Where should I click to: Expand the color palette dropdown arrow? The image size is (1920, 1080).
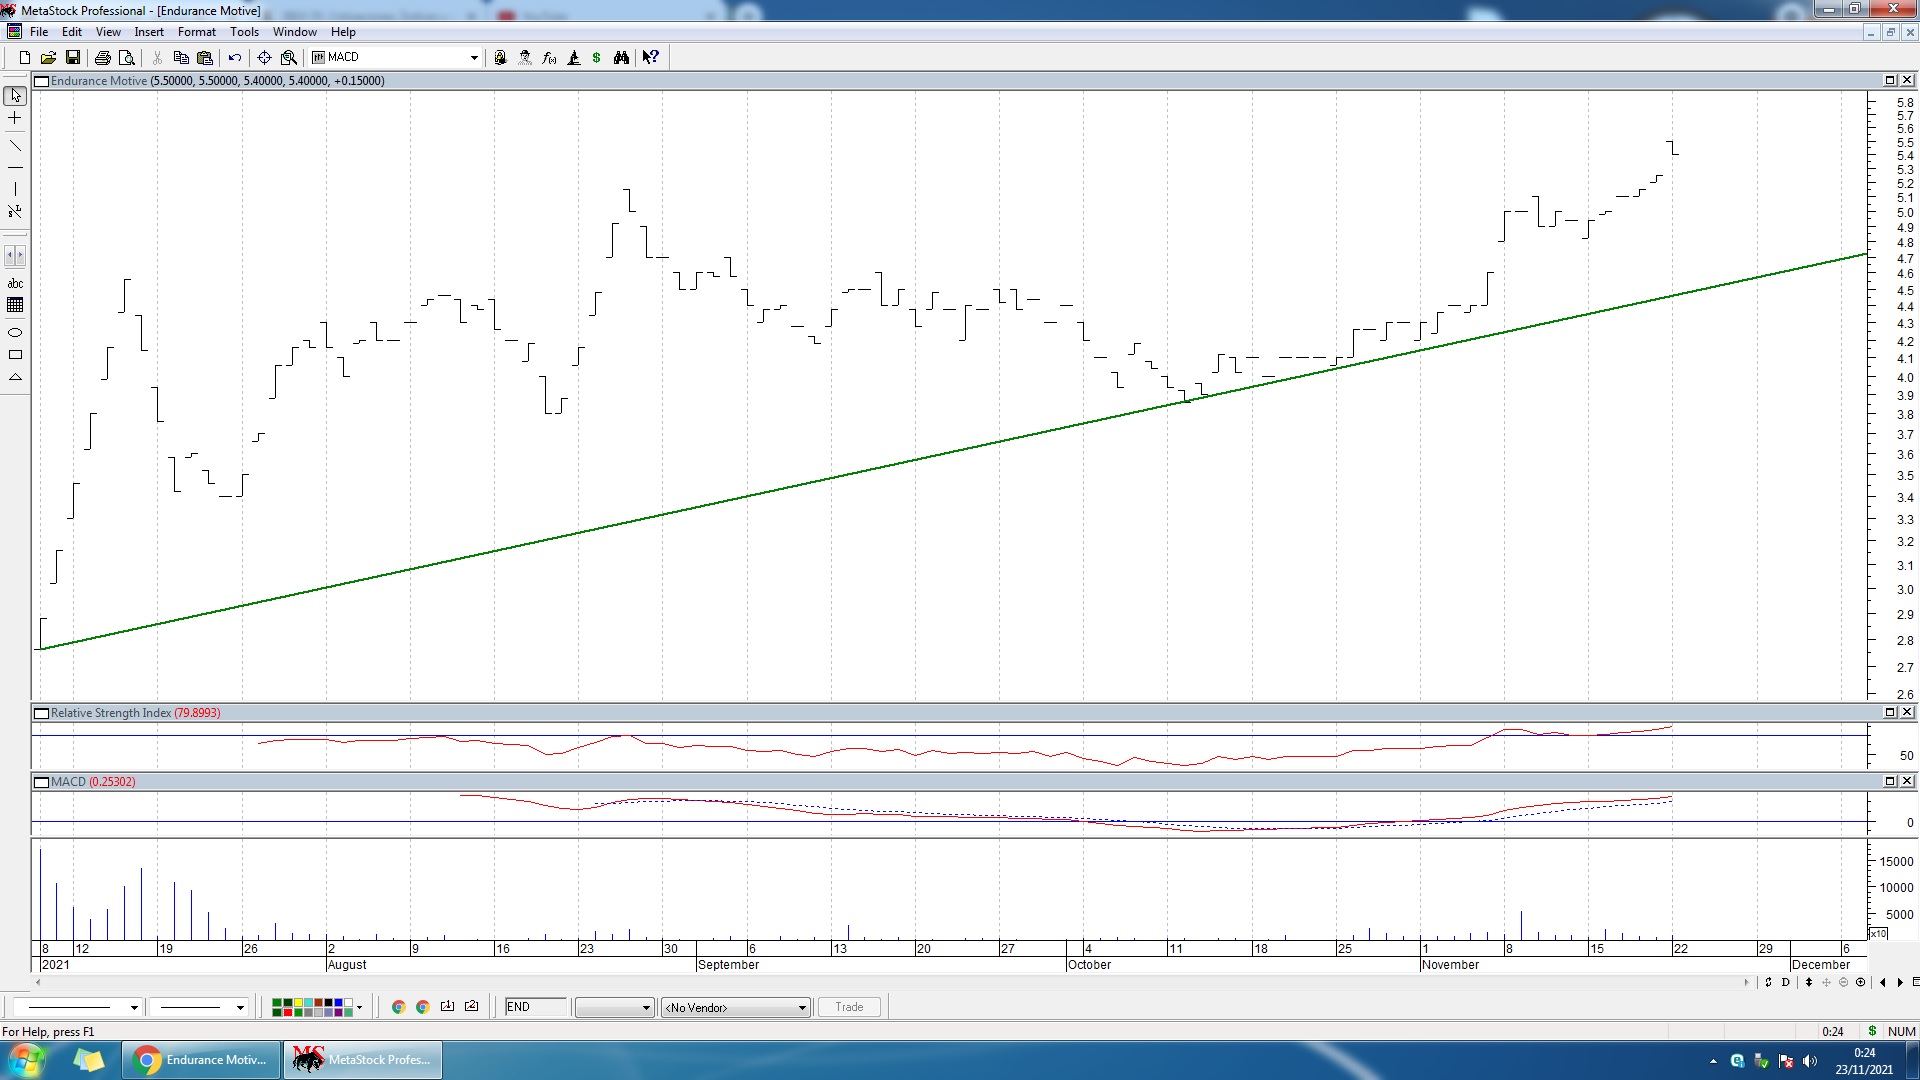tap(359, 1007)
